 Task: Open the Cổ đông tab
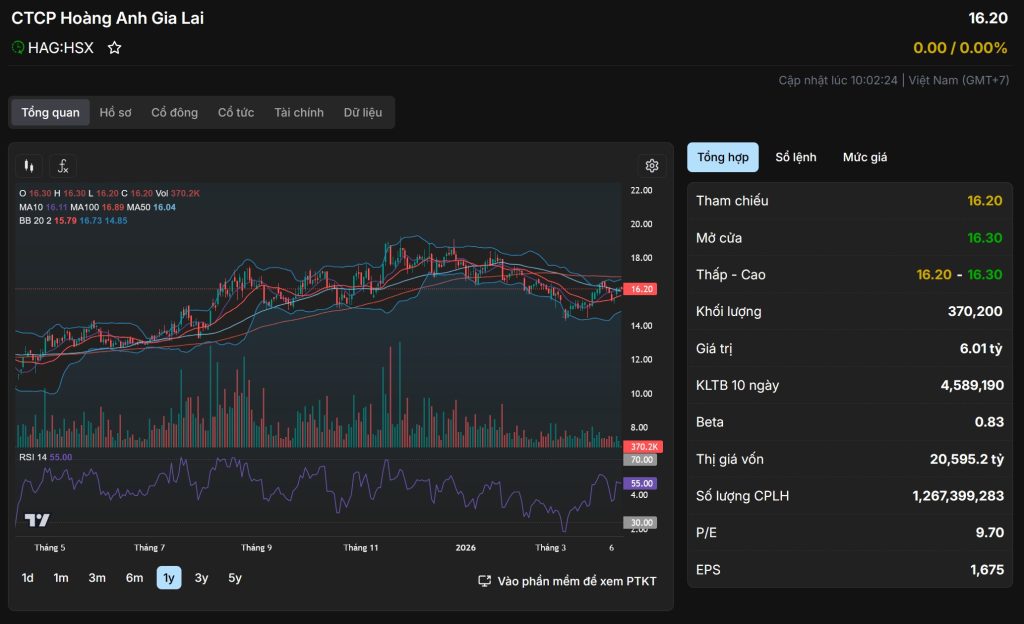click(x=174, y=113)
